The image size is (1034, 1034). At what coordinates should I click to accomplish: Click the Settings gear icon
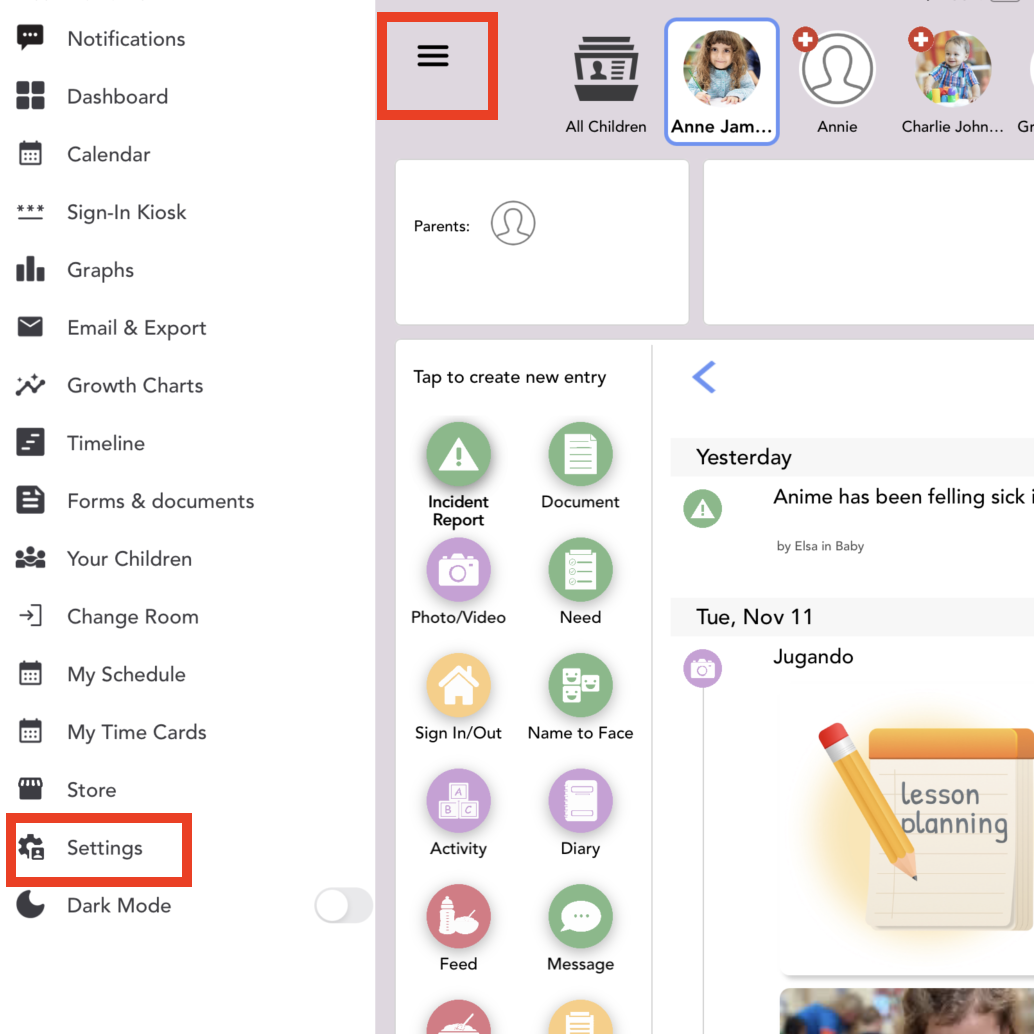click(x=30, y=847)
